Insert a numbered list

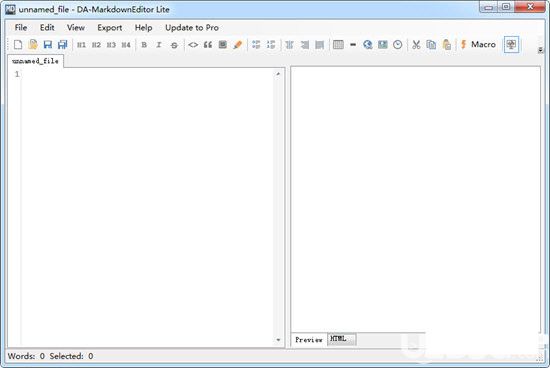pyautogui.click(x=271, y=45)
